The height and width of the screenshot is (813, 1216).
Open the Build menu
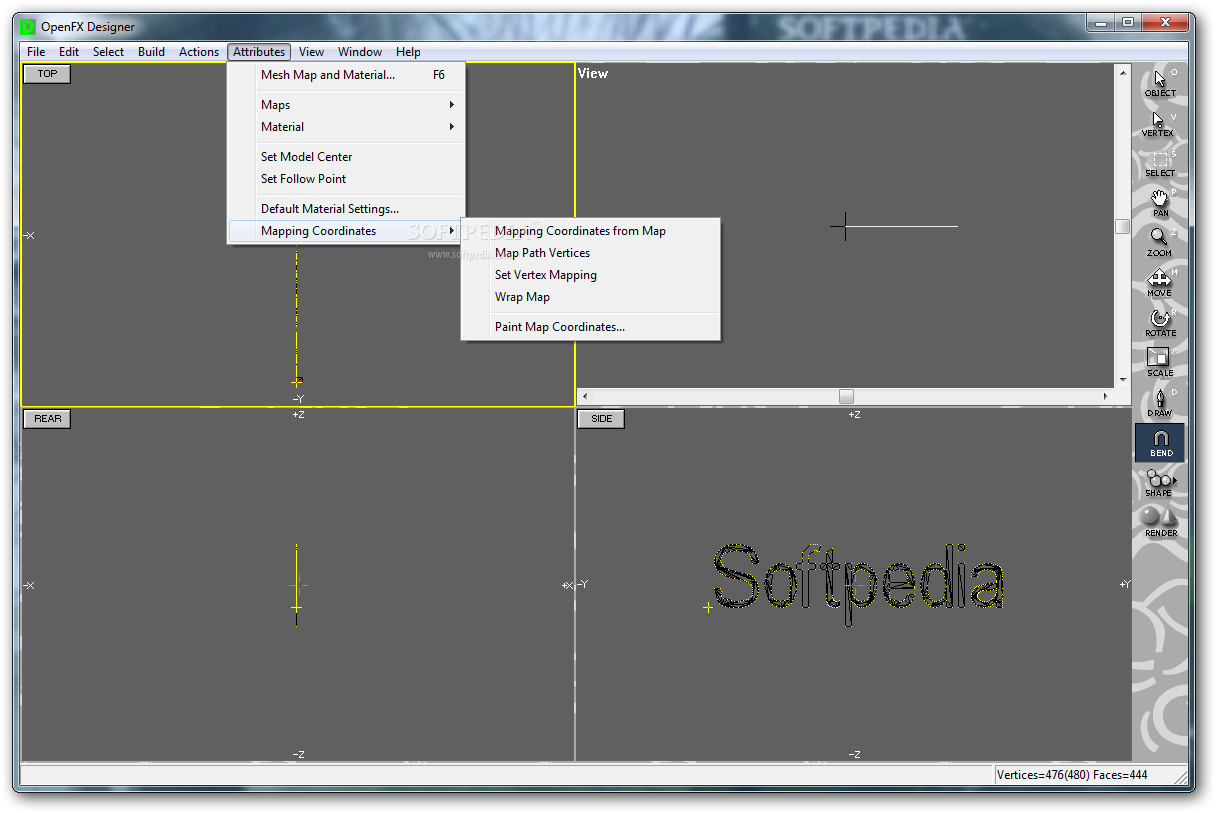pos(151,52)
